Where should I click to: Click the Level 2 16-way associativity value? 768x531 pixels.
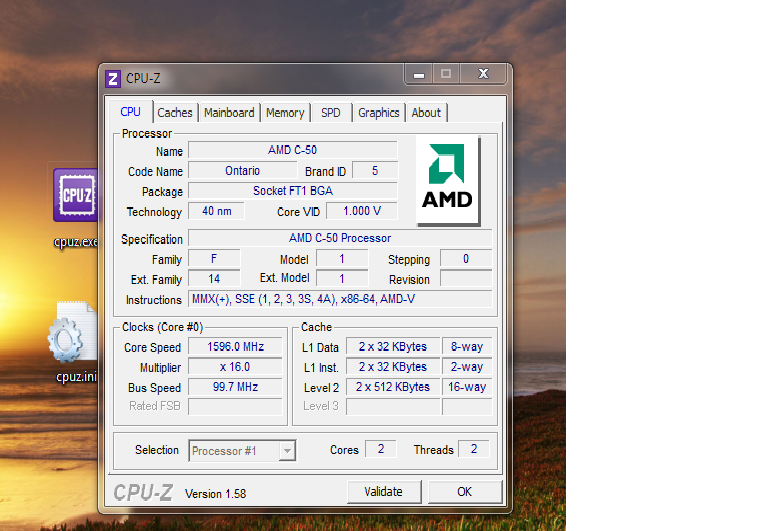(x=467, y=387)
